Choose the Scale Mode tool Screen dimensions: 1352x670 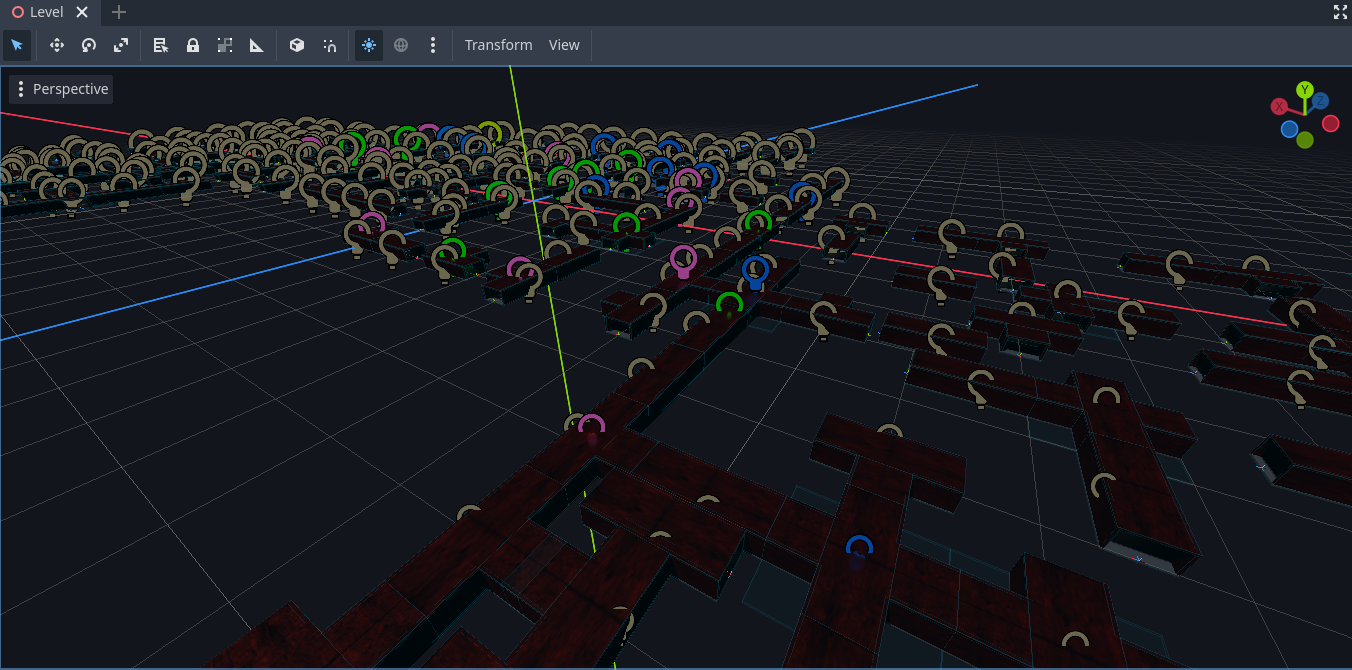121,45
